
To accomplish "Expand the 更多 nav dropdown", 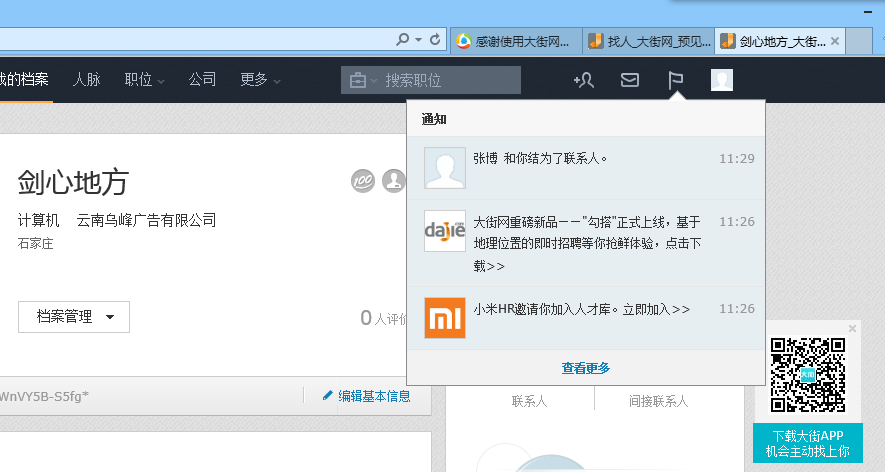I will [x=260, y=80].
